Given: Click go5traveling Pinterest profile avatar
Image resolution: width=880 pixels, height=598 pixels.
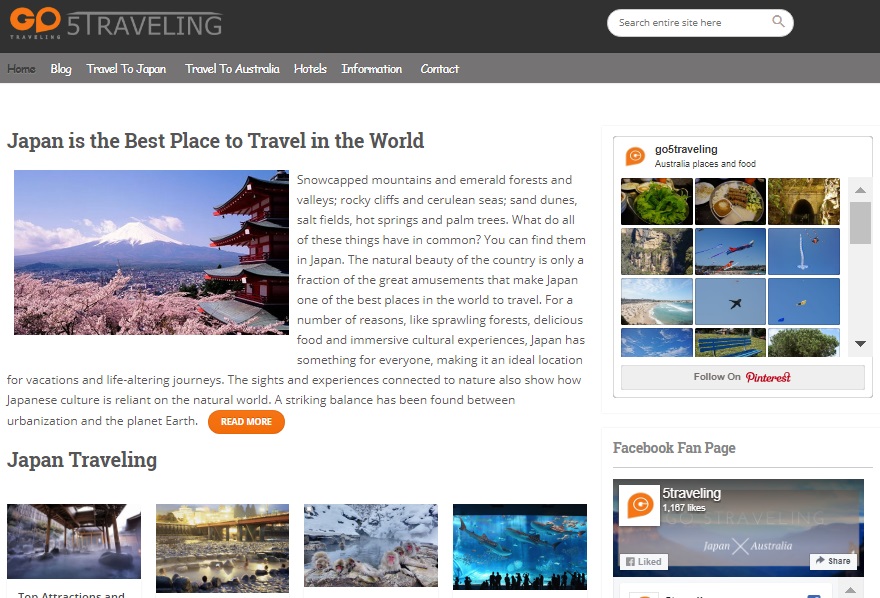Looking at the screenshot, I should (x=635, y=156).
